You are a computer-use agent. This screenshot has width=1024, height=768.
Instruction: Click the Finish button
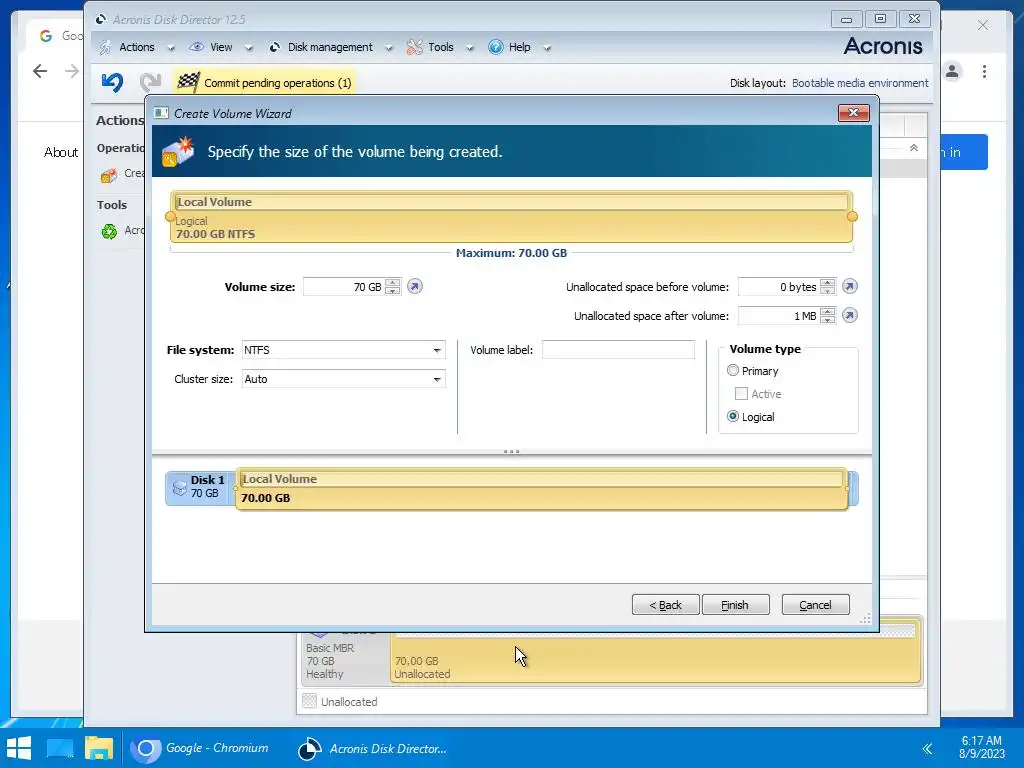735,605
